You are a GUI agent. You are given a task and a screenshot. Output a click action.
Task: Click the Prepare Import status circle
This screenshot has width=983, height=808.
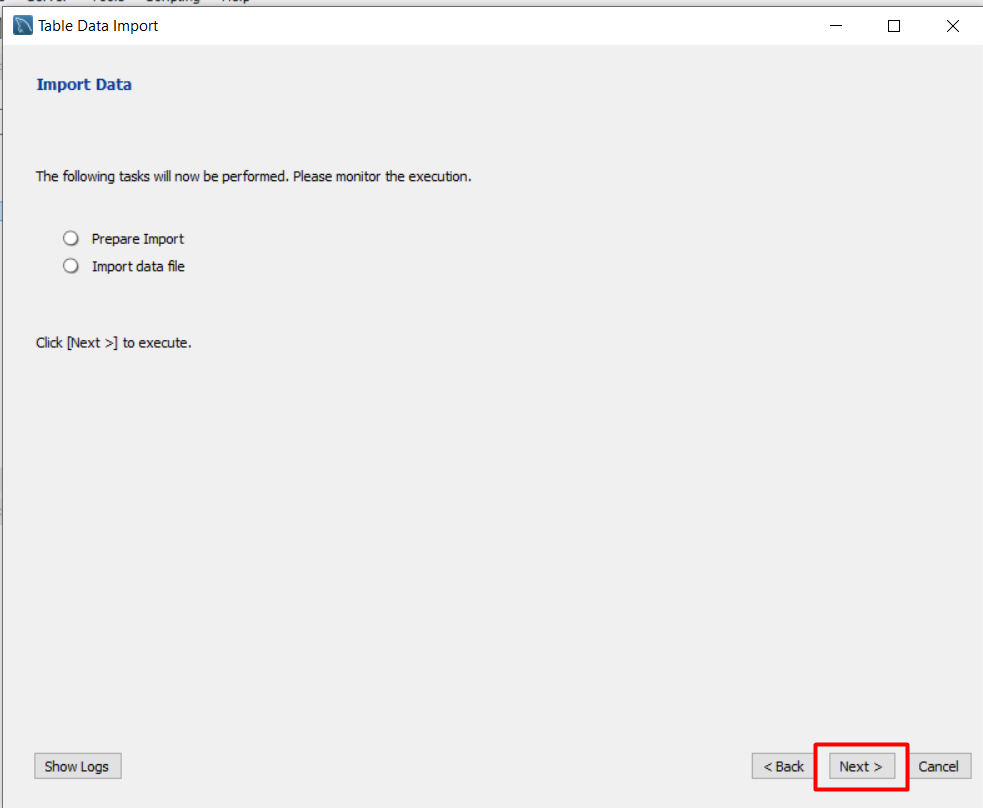pos(70,239)
